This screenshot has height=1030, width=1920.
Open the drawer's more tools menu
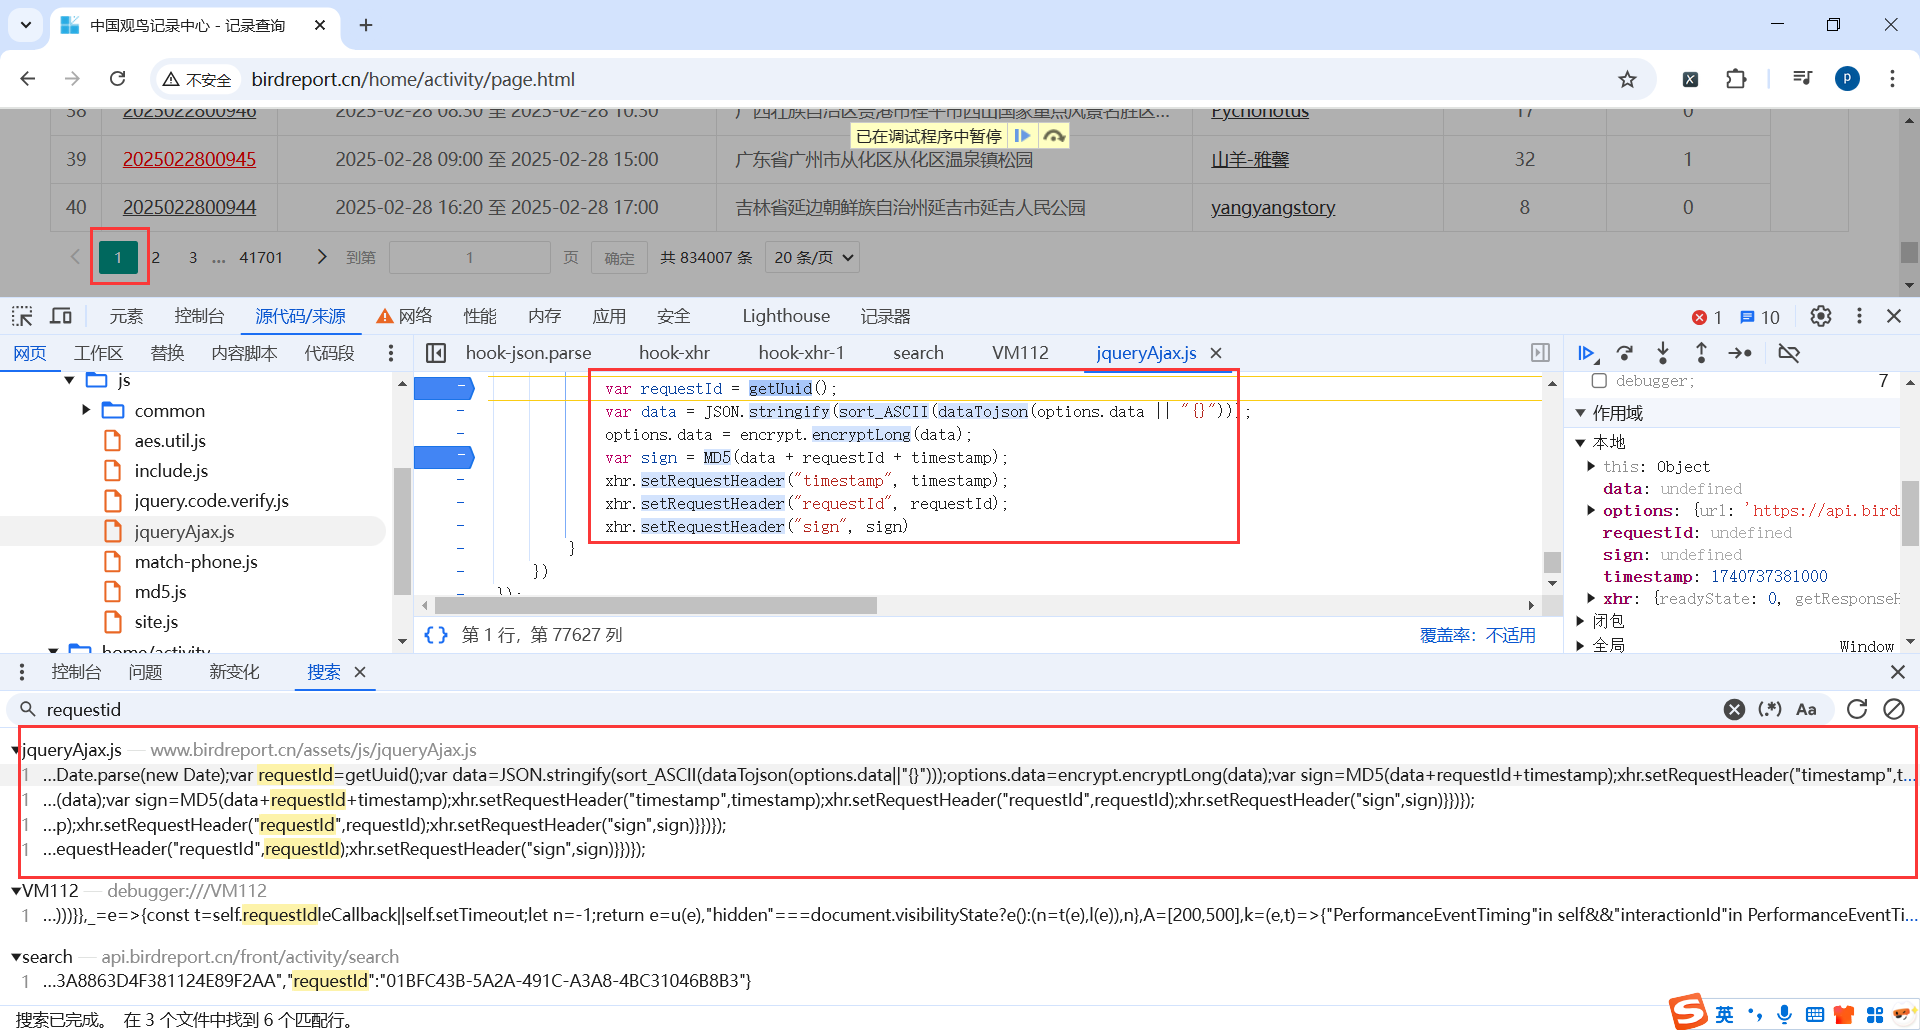click(22, 672)
